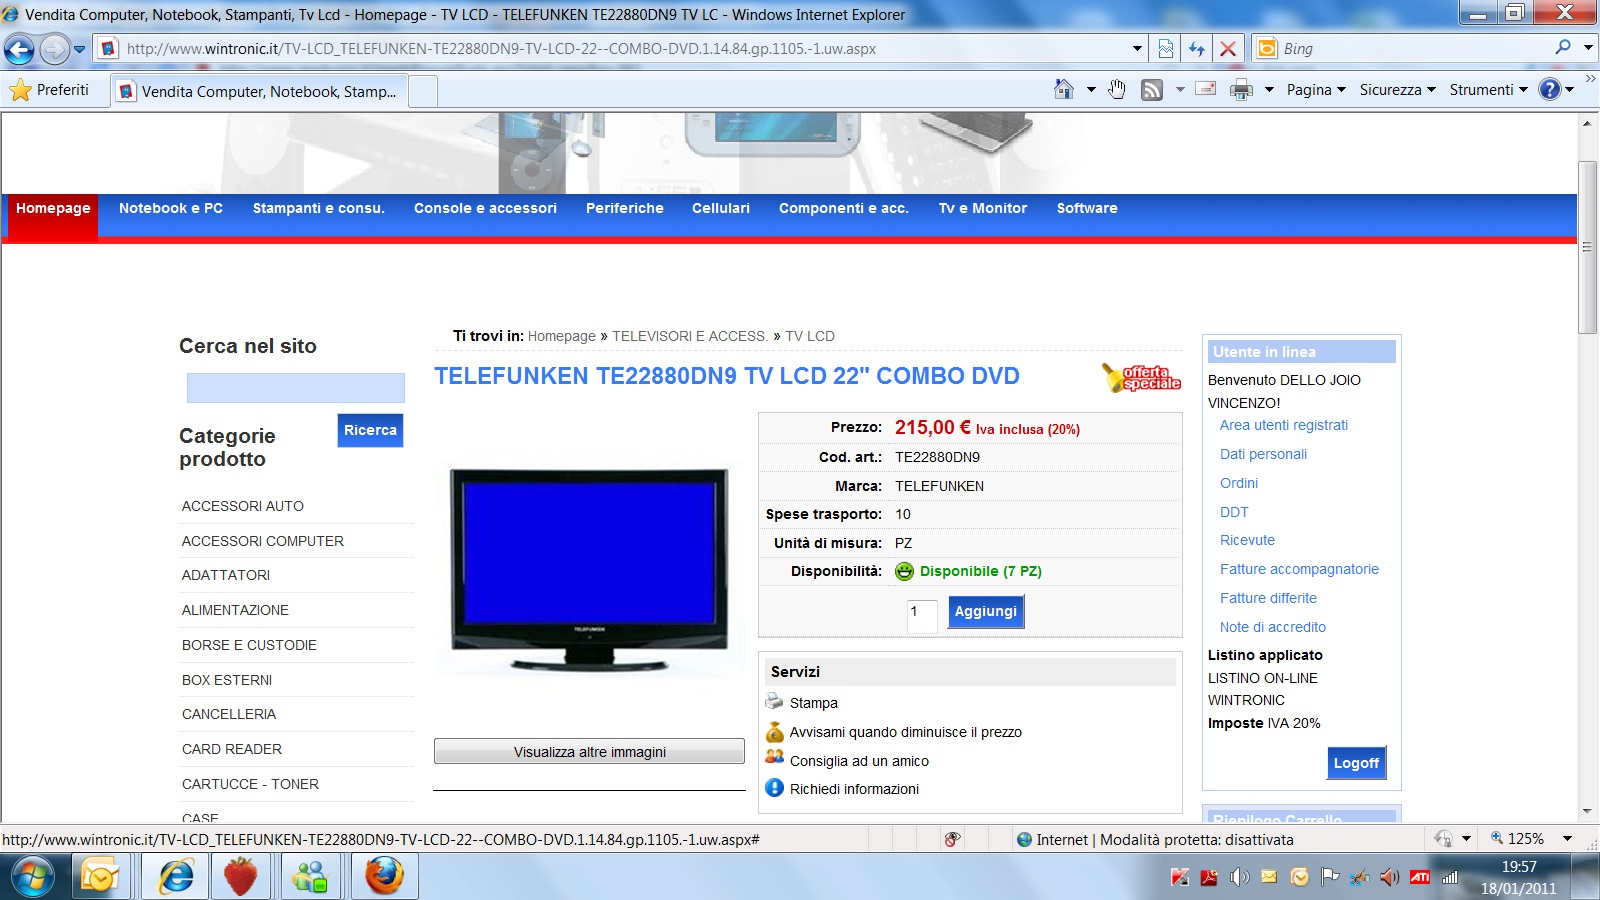Screen dimensions: 1600x900
Task: Click the Compatibility View icon in address bar
Action: (x=1166, y=48)
